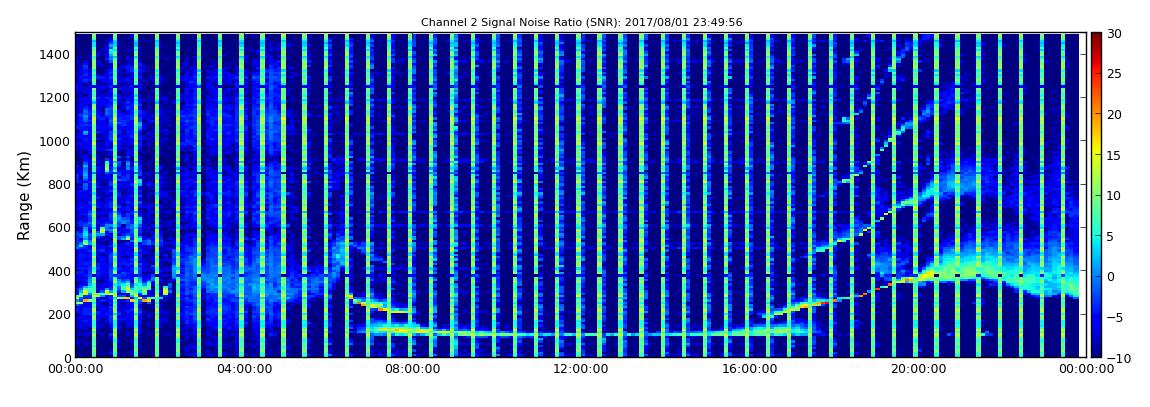
Task: Click the colorbar '5' label
Action: click(1111, 236)
